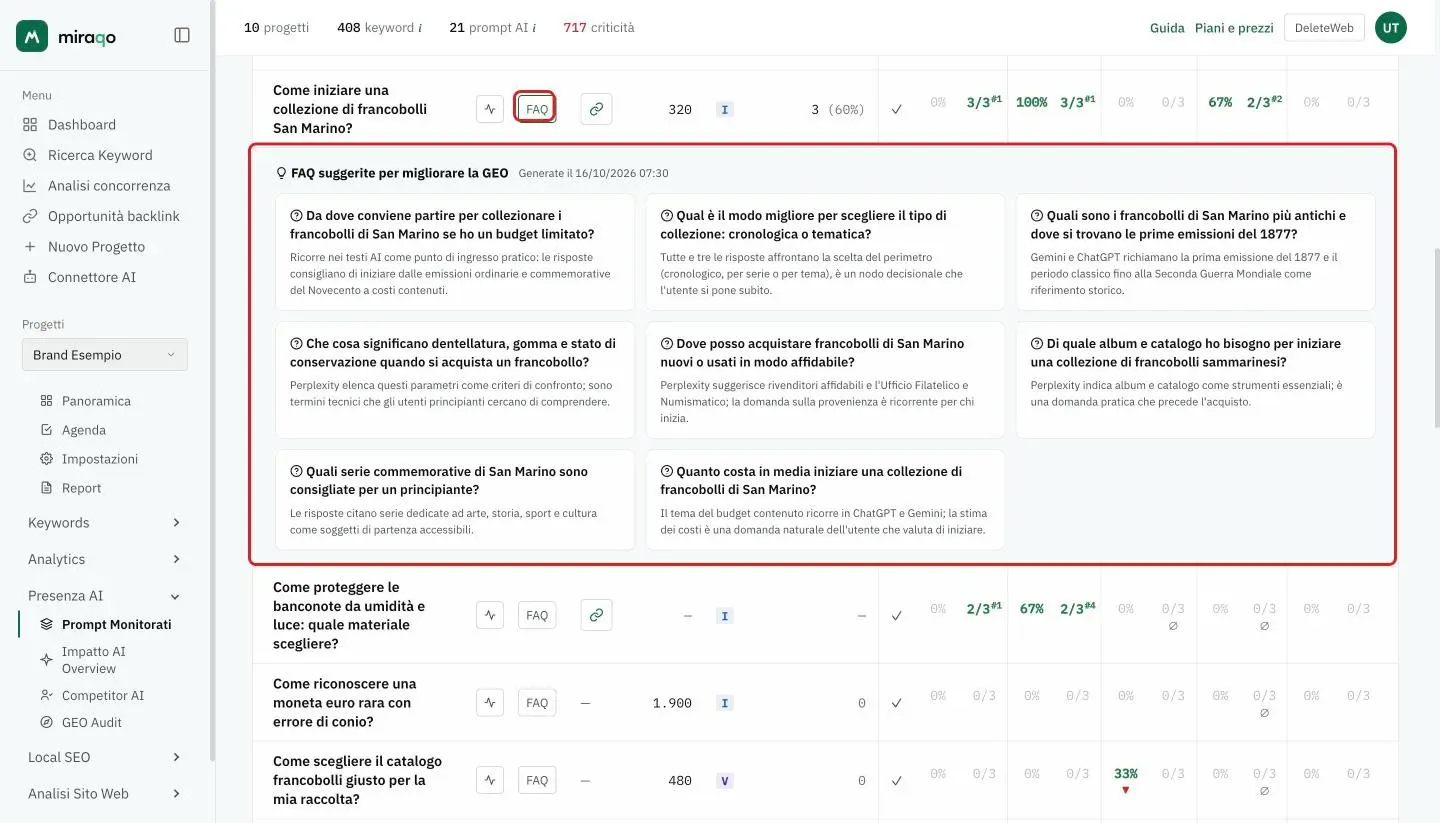Select Prompt Monitorati
The image size is (1440, 823).
[x=116, y=624]
